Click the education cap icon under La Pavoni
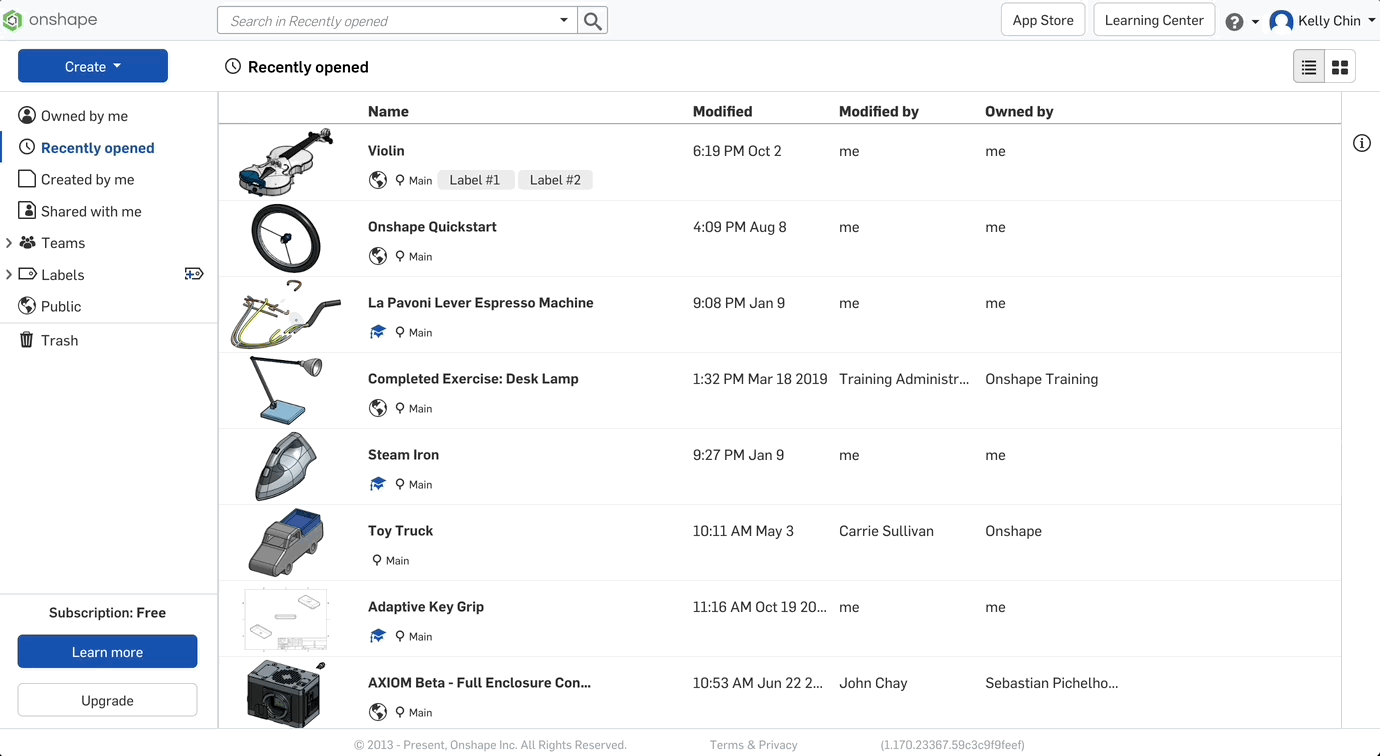Viewport: 1380px width, 756px height. [378, 332]
